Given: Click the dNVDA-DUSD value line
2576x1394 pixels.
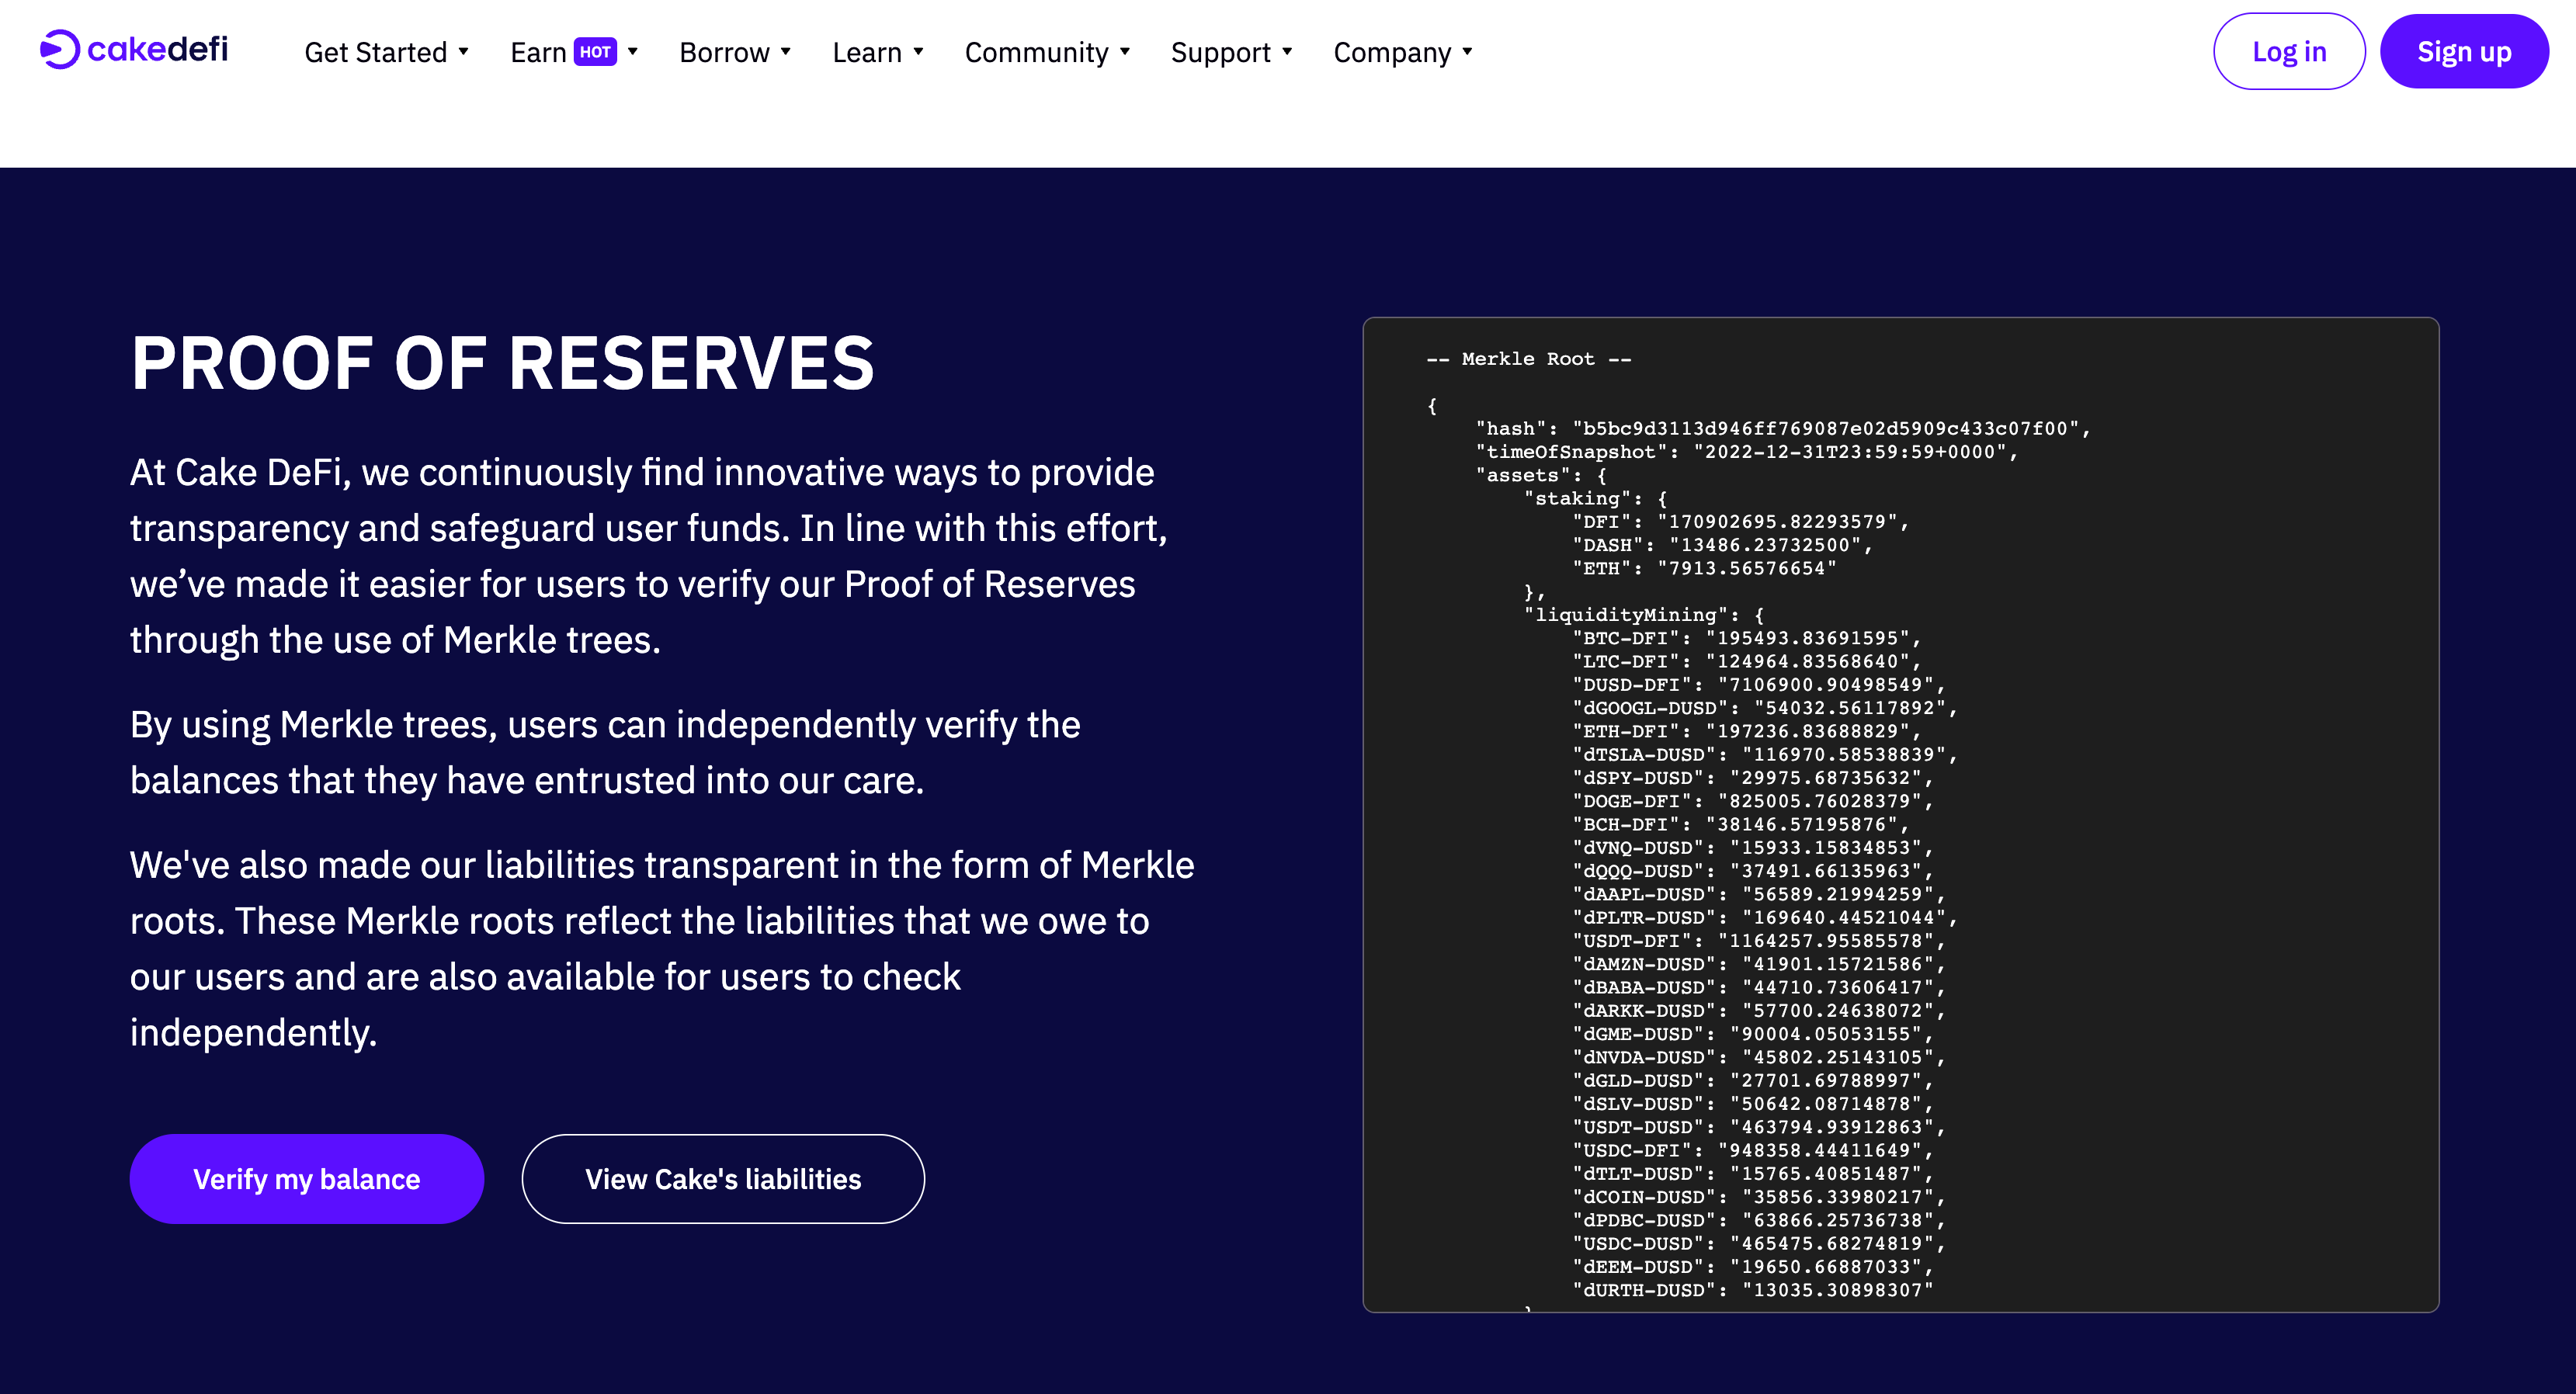Looking at the screenshot, I should [x=1759, y=1057].
